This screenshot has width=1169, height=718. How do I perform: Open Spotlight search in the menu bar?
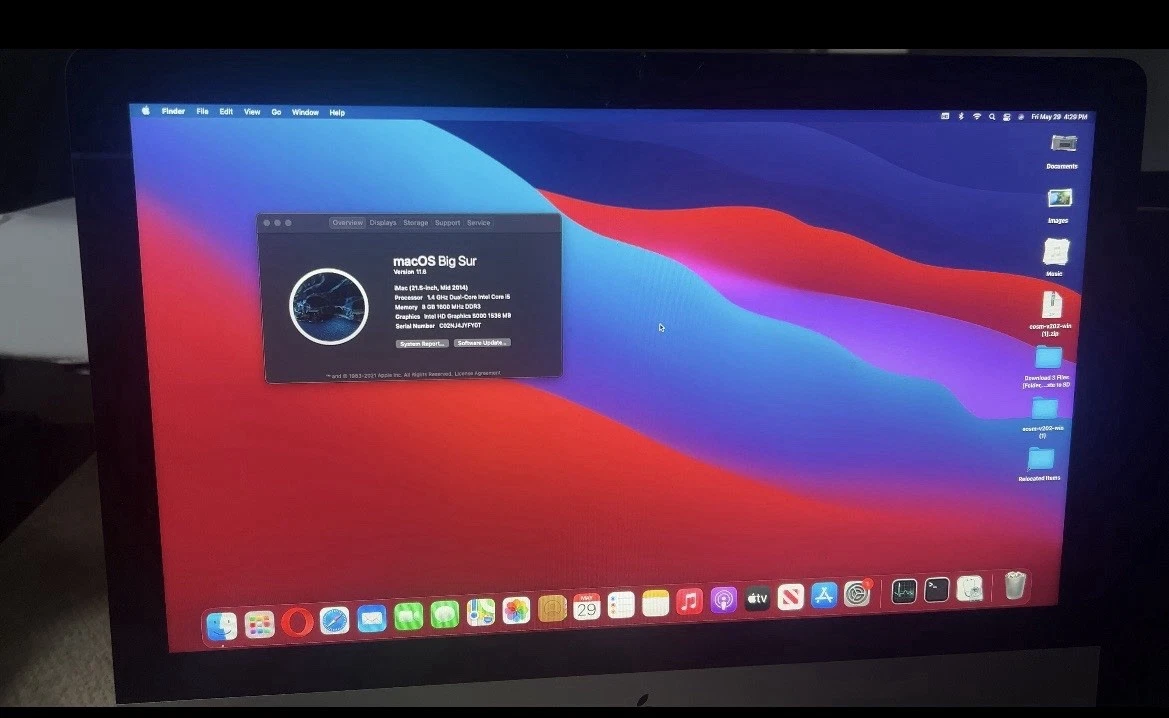[992, 116]
